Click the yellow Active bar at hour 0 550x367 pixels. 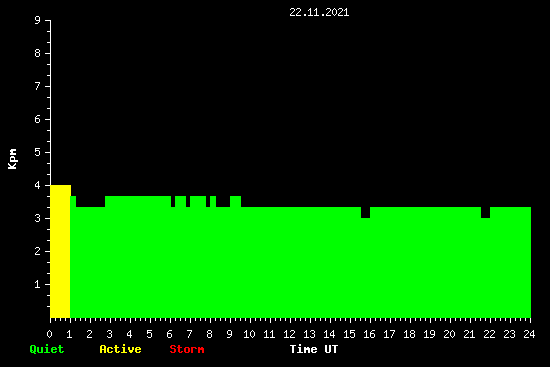tap(60, 251)
